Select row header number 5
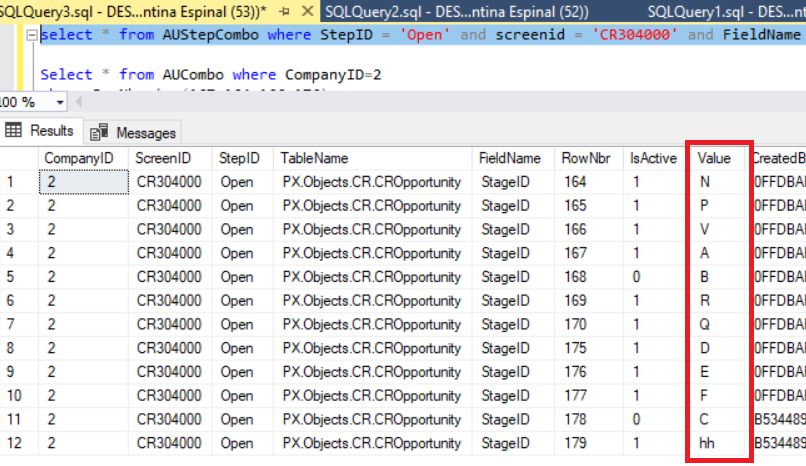The image size is (806, 466). 19,277
